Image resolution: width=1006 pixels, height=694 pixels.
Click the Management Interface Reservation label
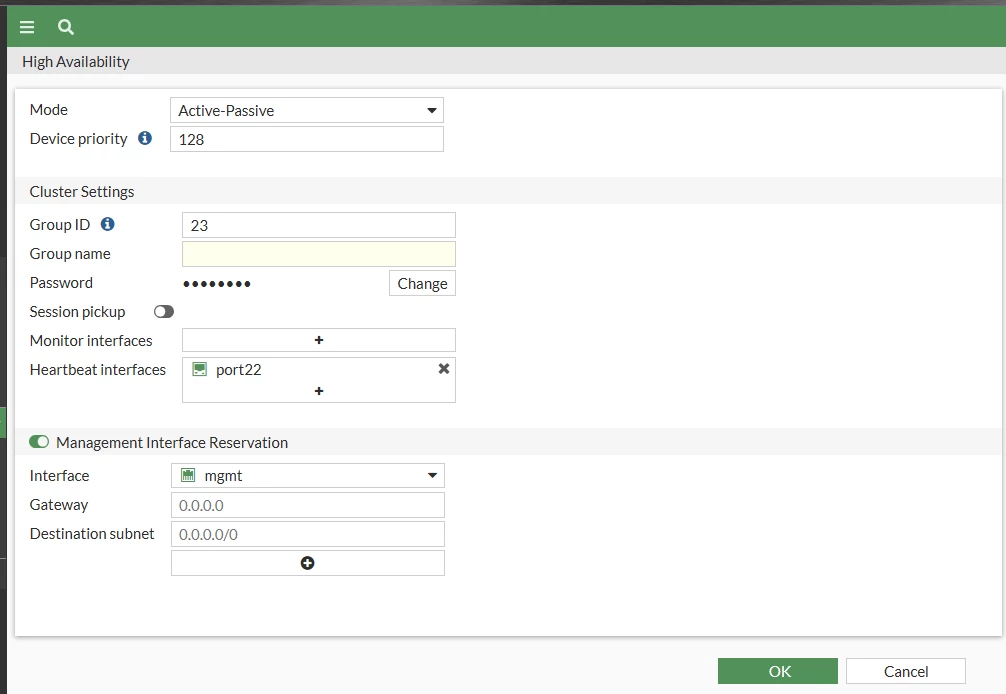(172, 443)
